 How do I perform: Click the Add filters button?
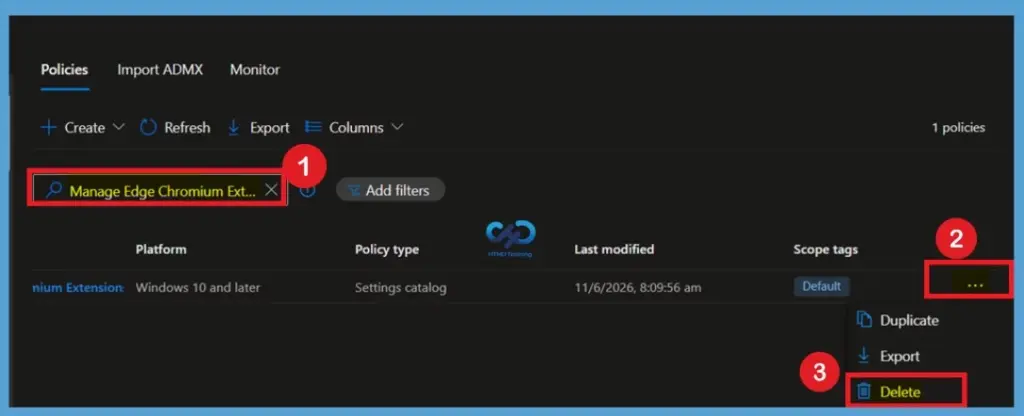click(x=390, y=190)
